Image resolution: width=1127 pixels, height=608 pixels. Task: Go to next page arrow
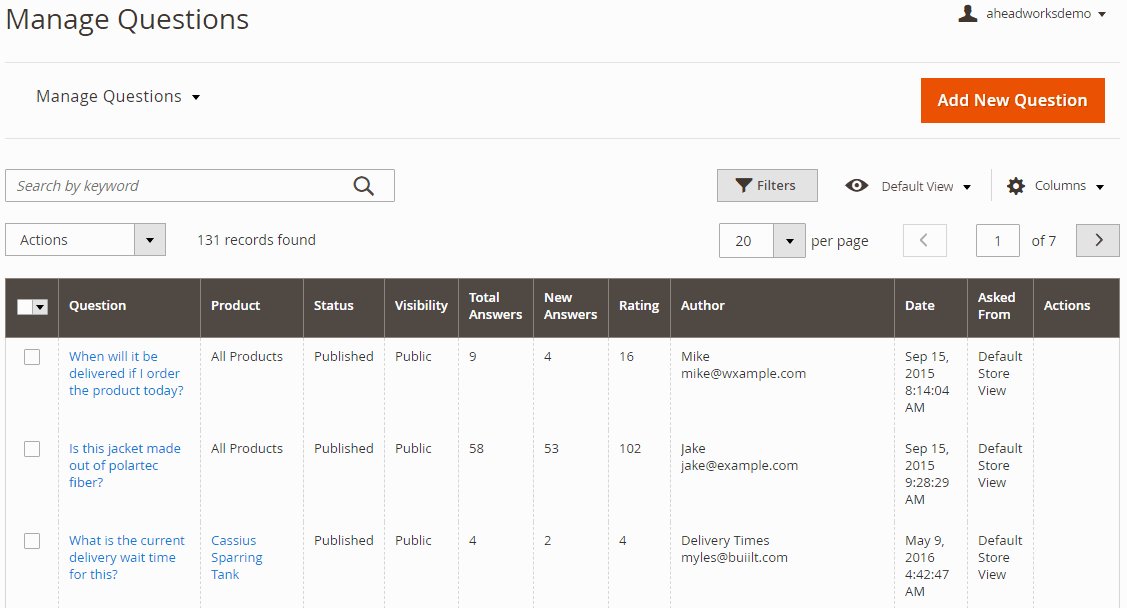coord(1097,240)
